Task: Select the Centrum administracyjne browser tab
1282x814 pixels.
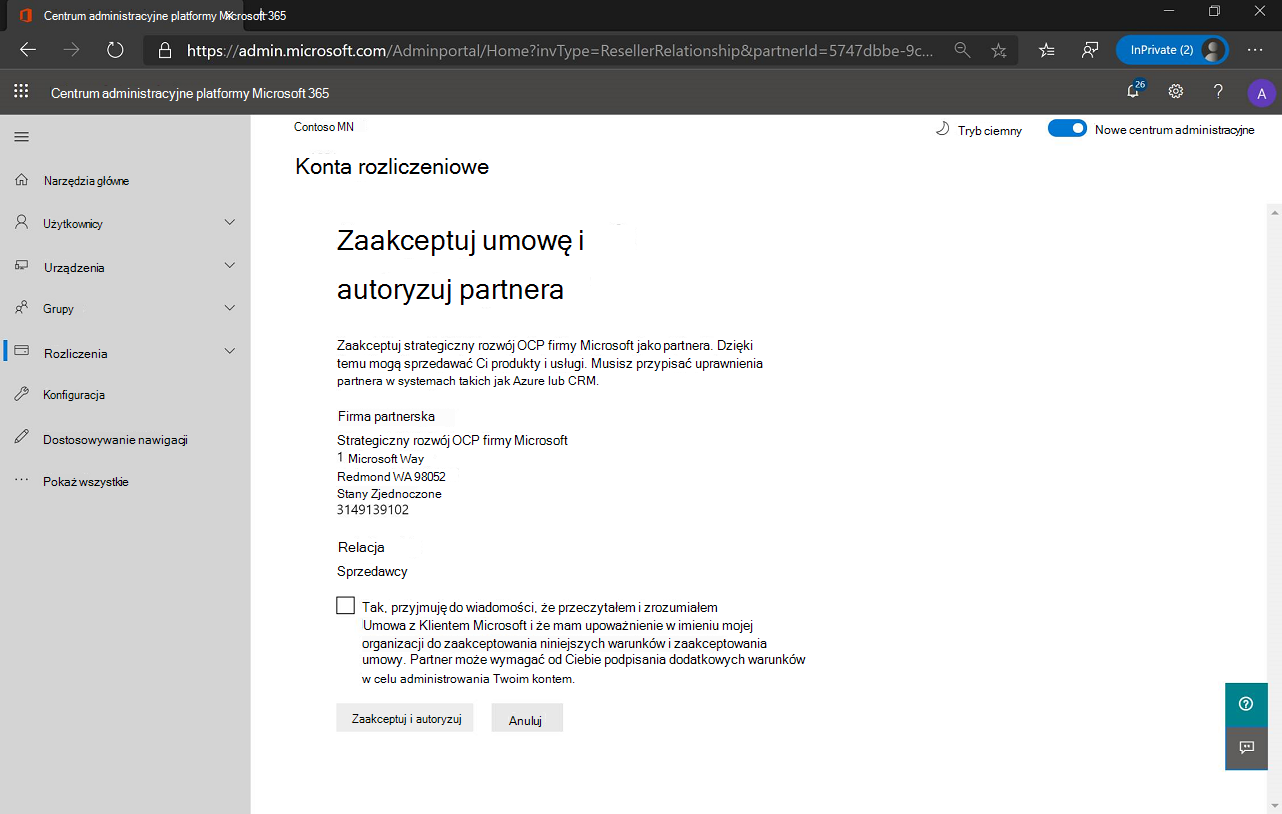Action: point(125,16)
